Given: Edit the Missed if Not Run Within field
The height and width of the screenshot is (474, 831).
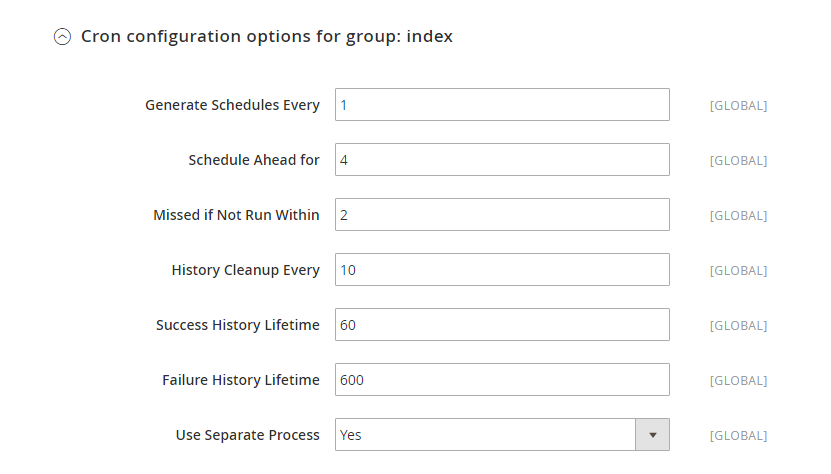Looking at the screenshot, I should pos(502,215).
